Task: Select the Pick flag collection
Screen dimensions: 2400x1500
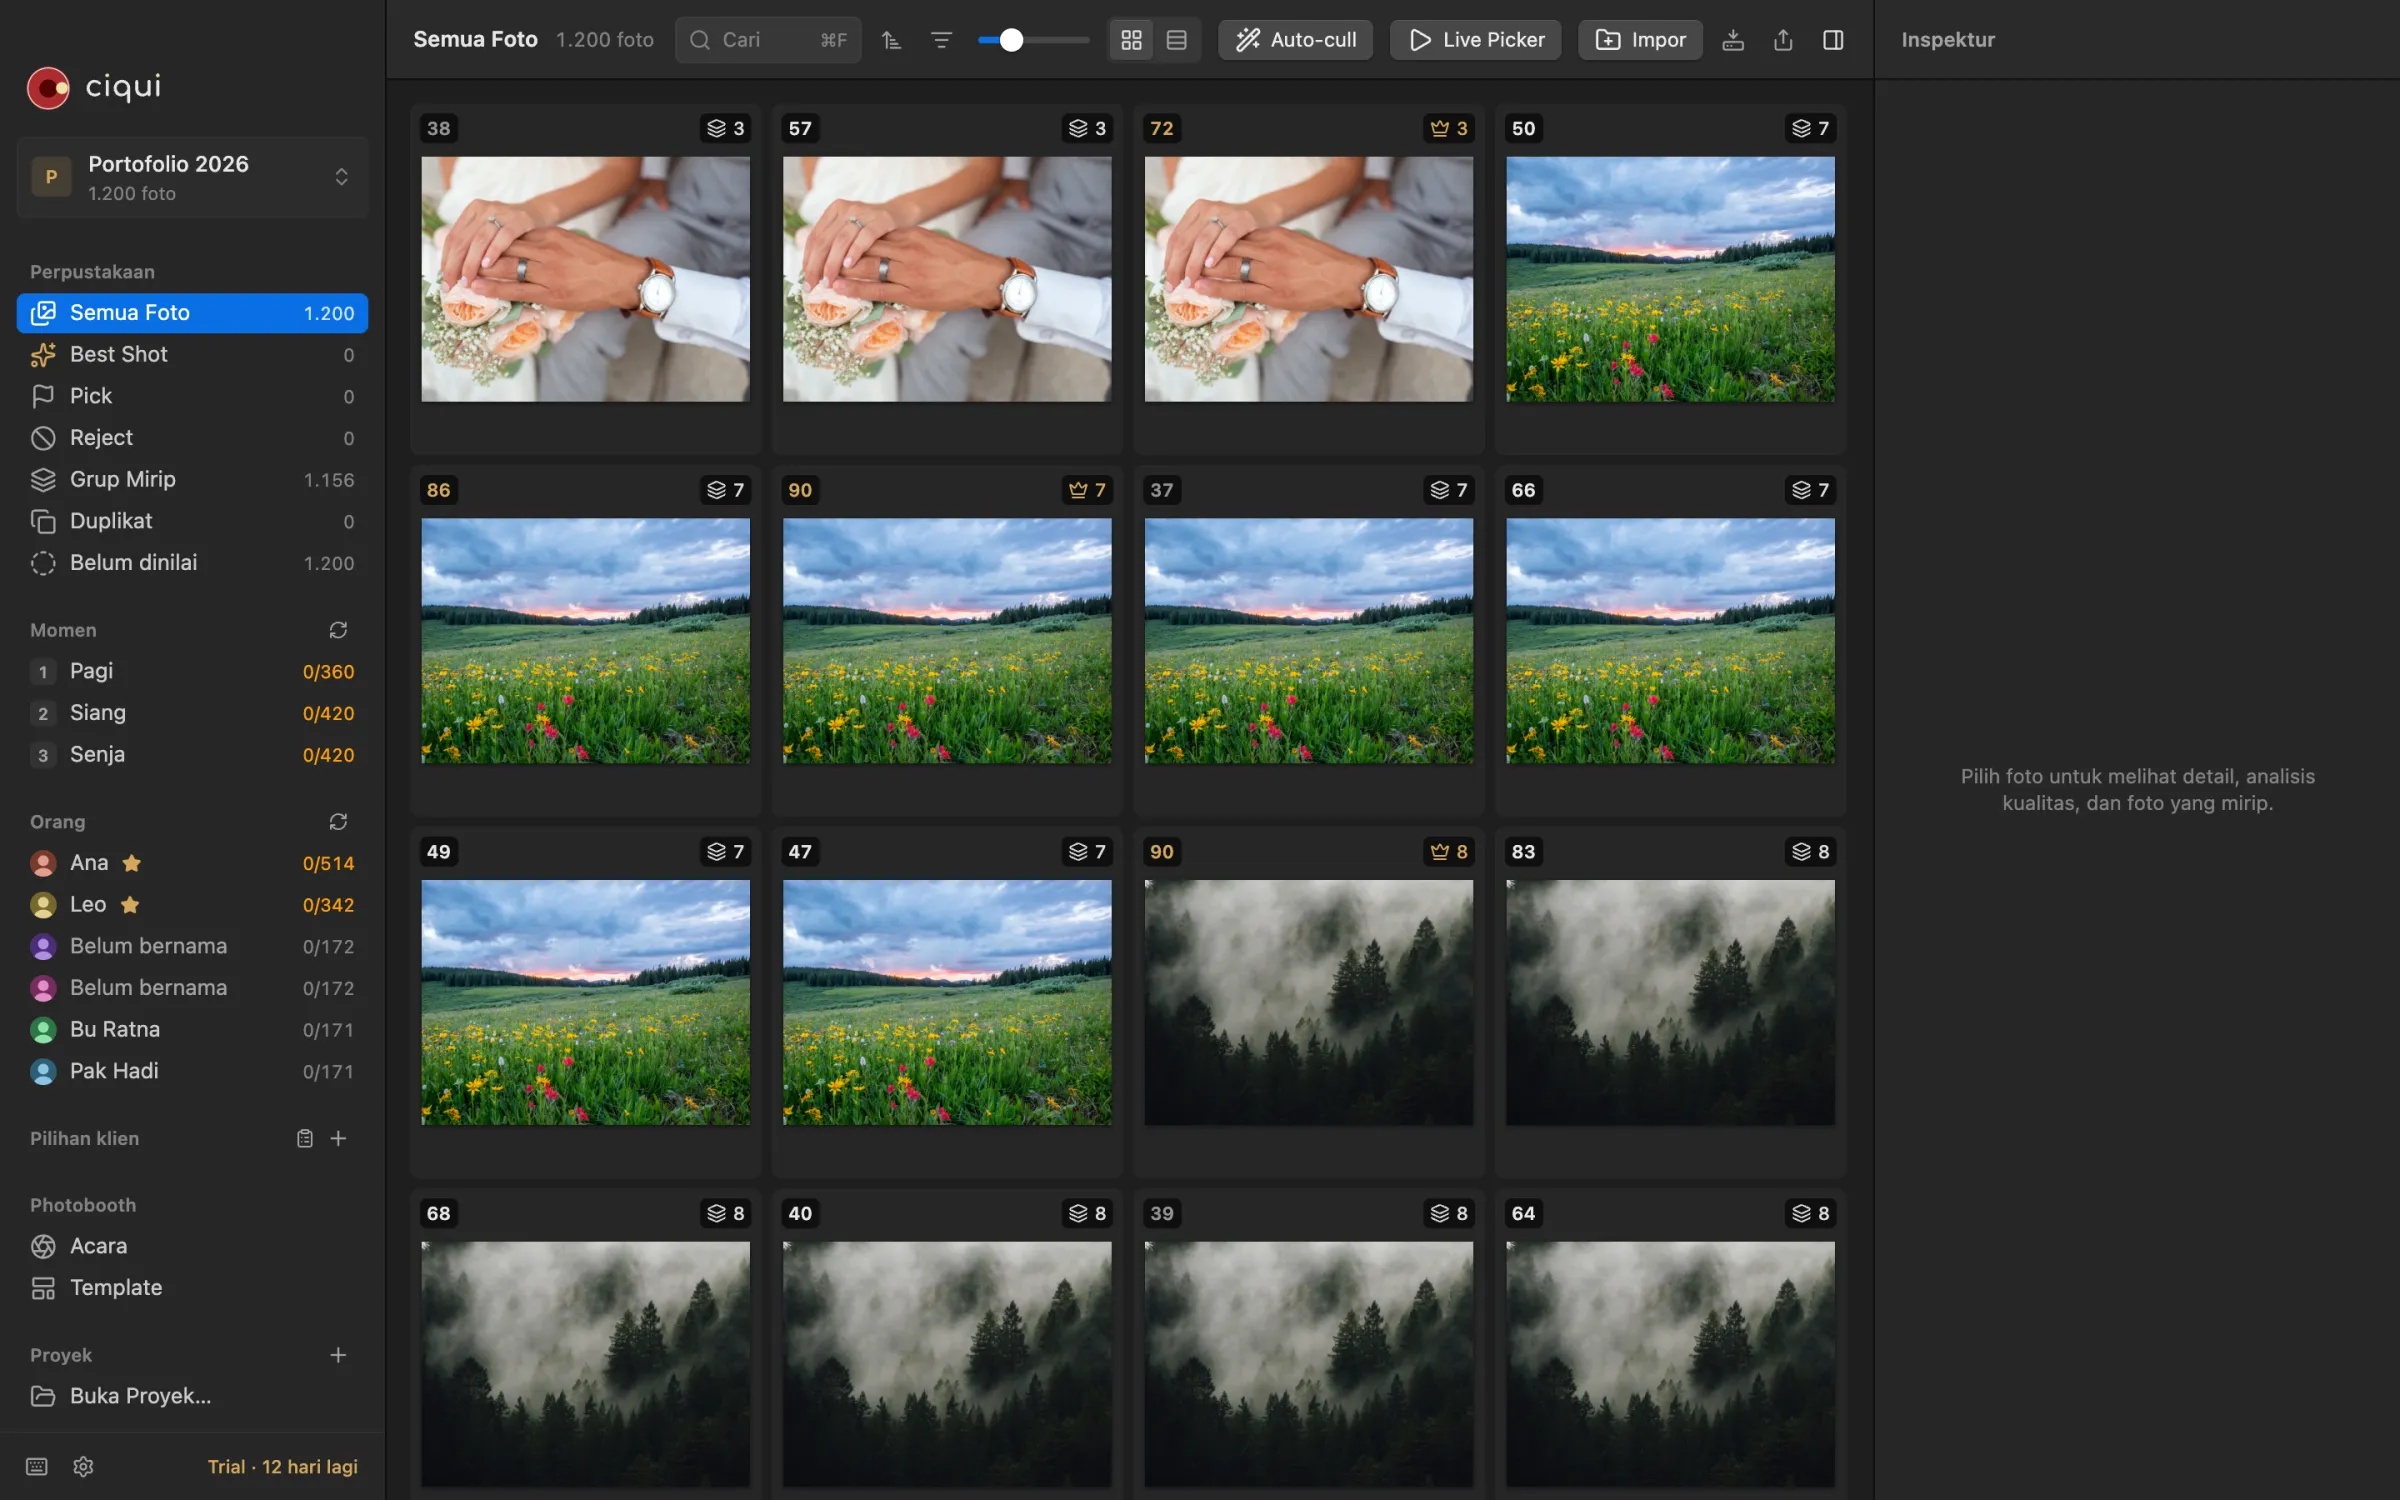Action: (x=192, y=396)
